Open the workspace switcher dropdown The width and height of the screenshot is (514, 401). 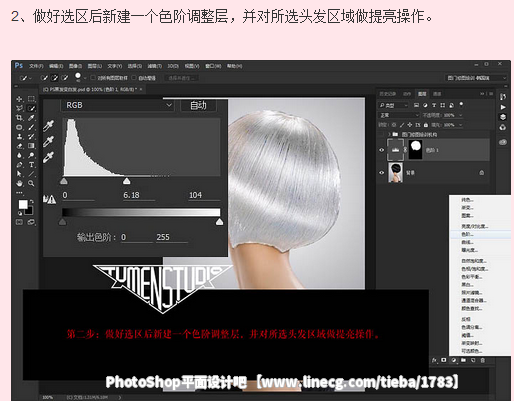(x=476, y=78)
